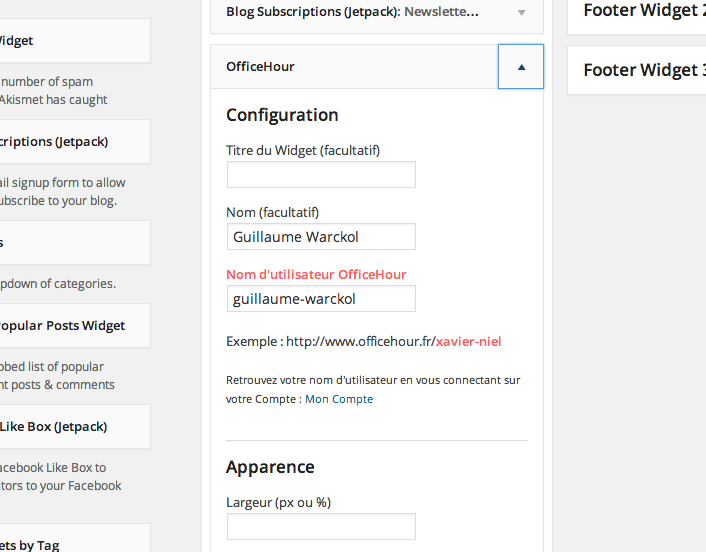The height and width of the screenshot is (552, 706).
Task: Open the Mon Compte link
Action: 339,399
